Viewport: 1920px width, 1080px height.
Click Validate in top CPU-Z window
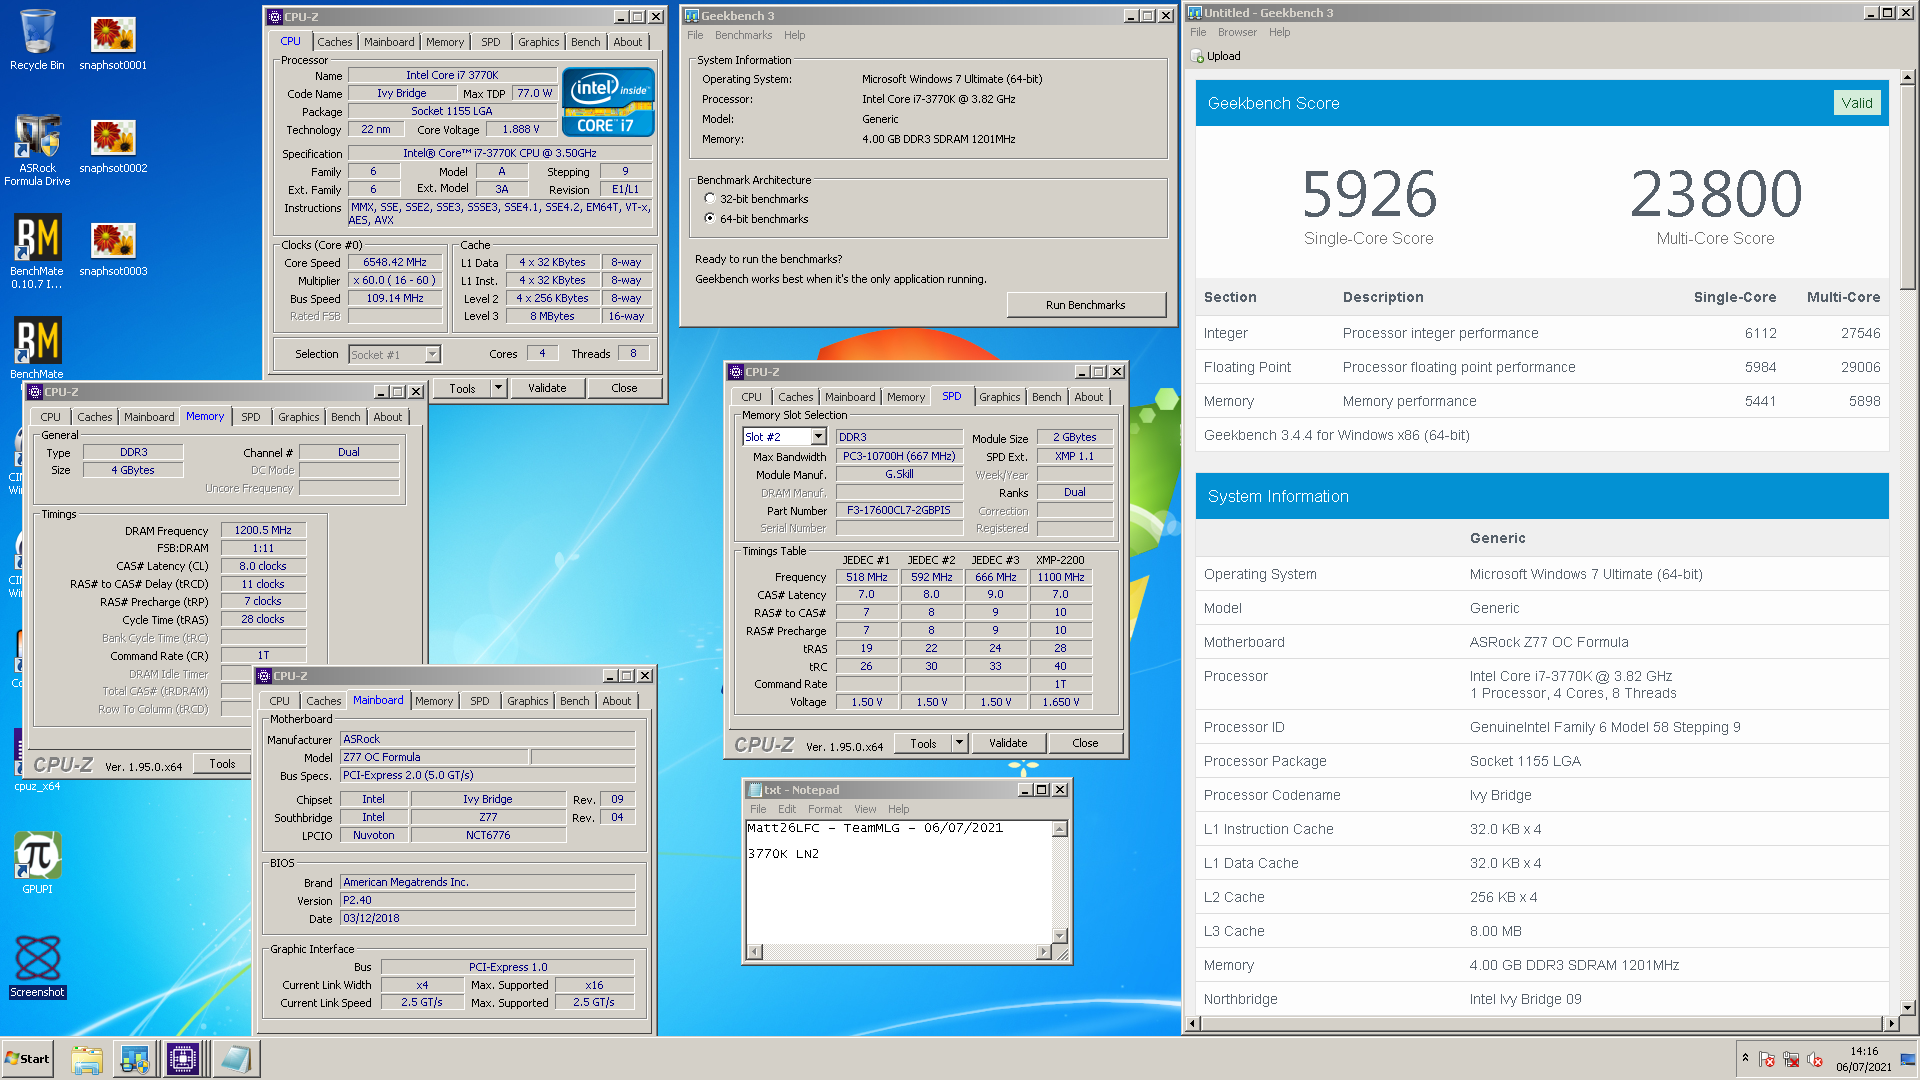547,388
